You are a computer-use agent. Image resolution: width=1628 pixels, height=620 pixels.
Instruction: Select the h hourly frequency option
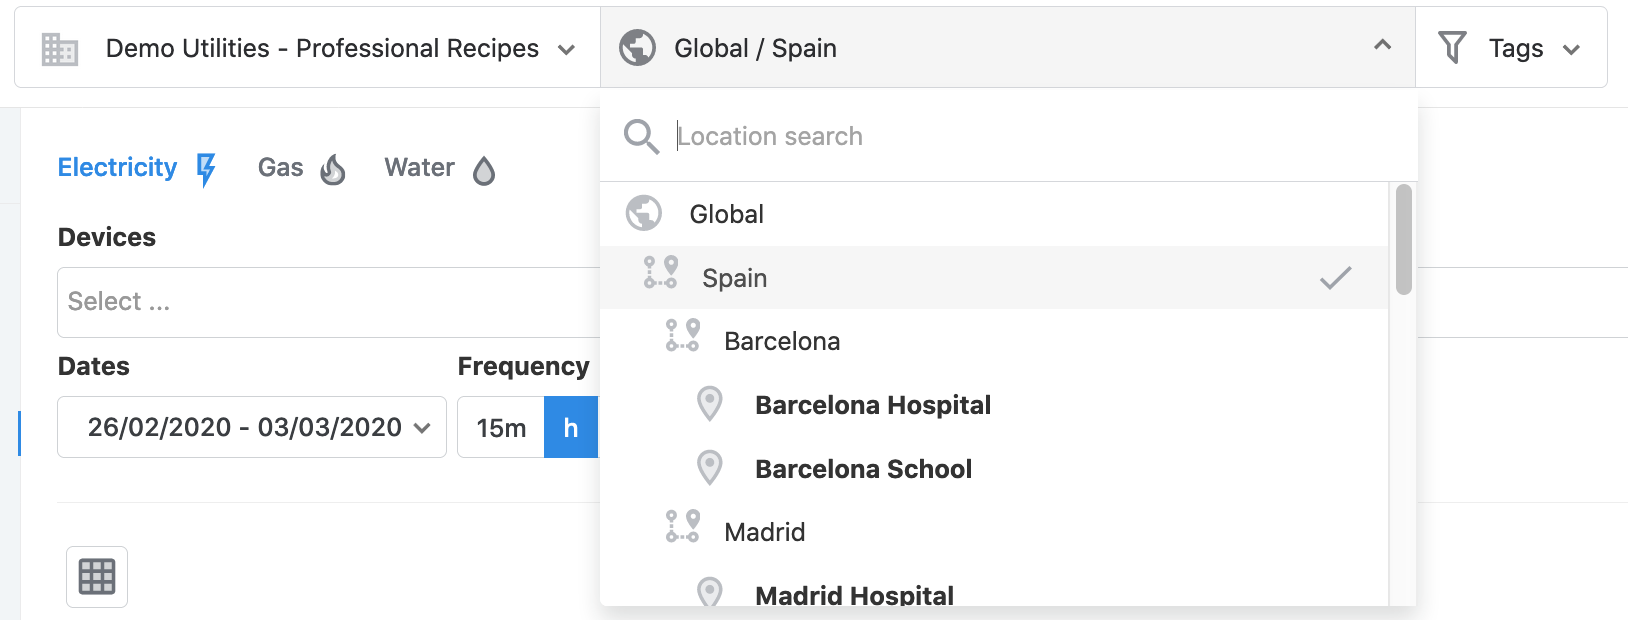click(571, 428)
